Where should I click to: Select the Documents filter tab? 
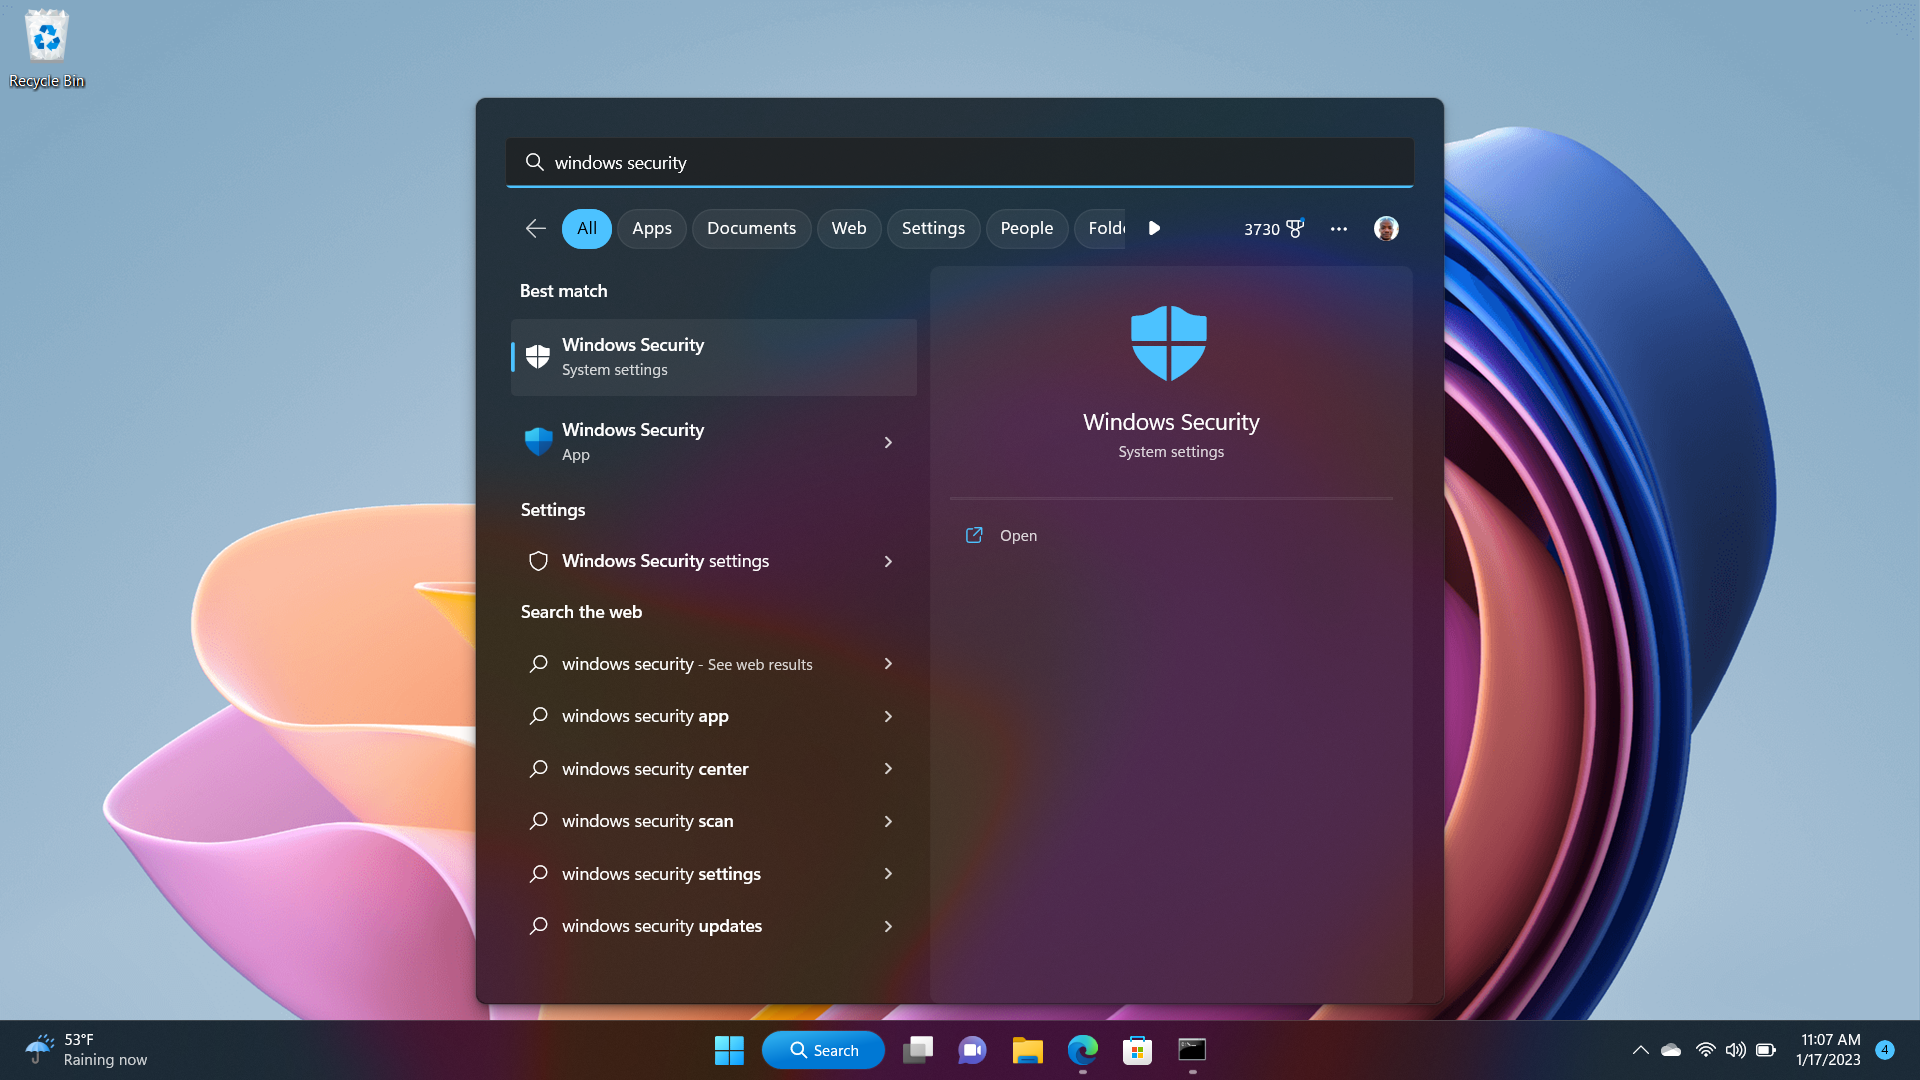tap(750, 228)
